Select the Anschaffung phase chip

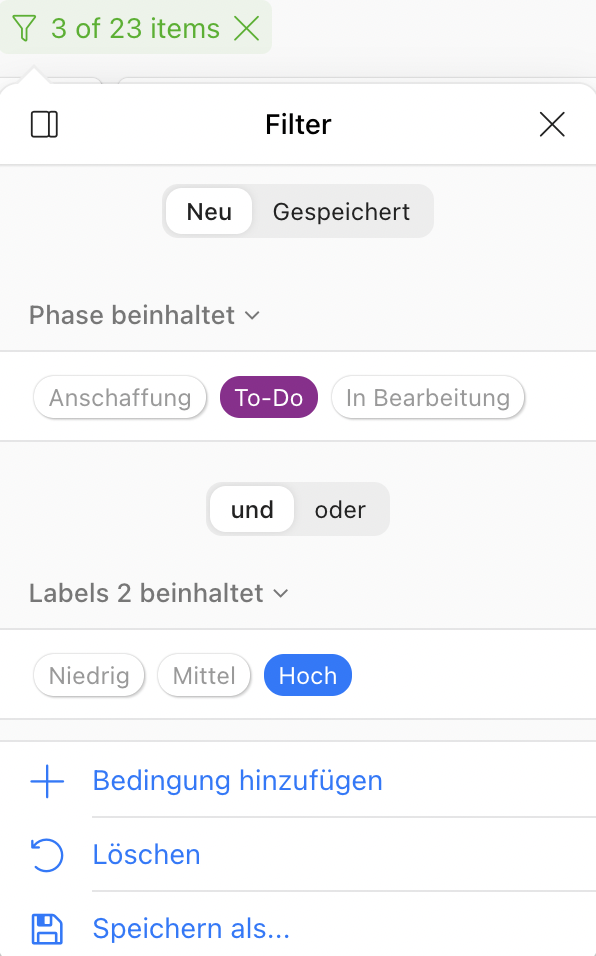pyautogui.click(x=120, y=397)
